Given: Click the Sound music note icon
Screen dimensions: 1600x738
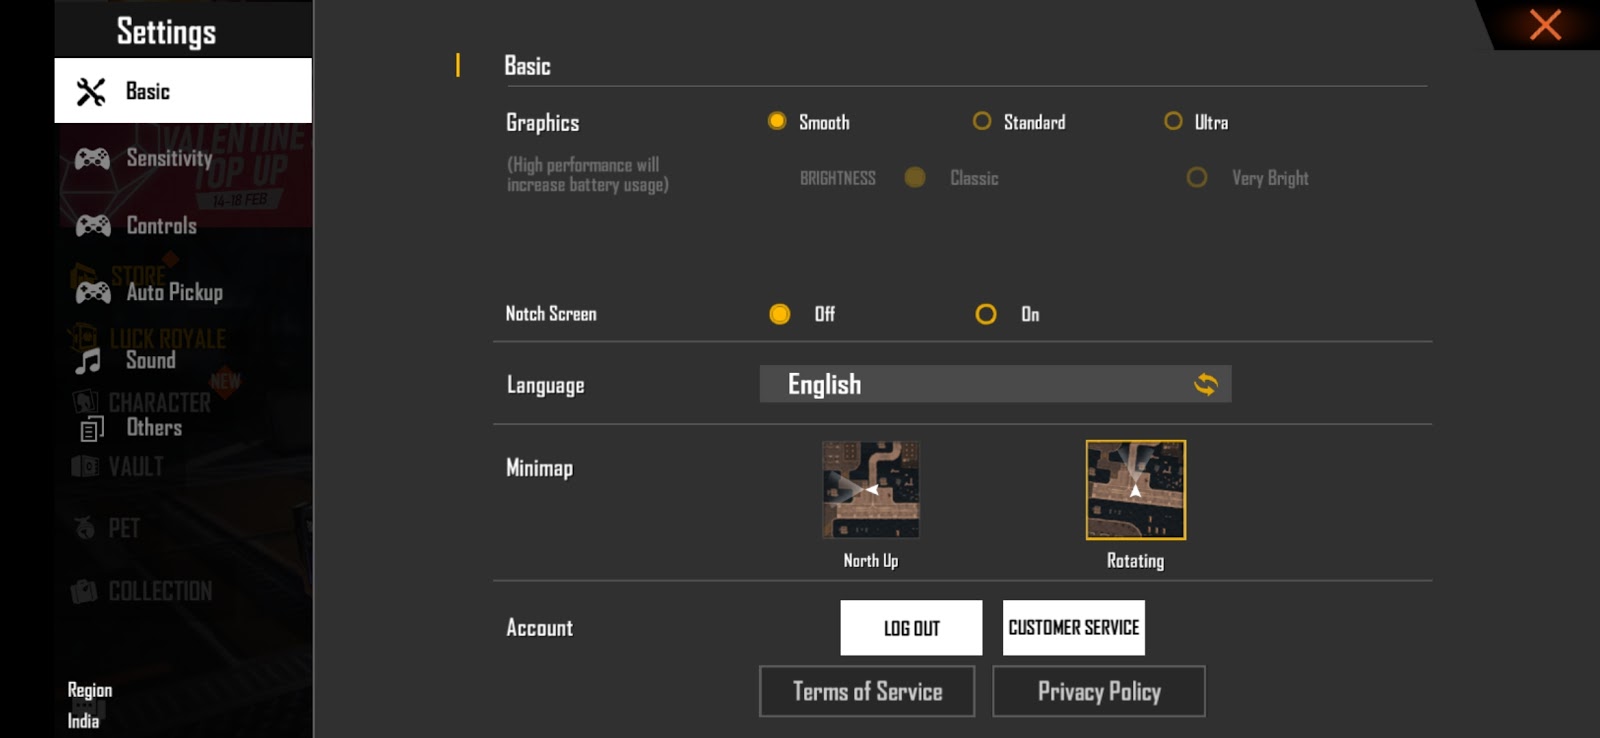Looking at the screenshot, I should 89,360.
